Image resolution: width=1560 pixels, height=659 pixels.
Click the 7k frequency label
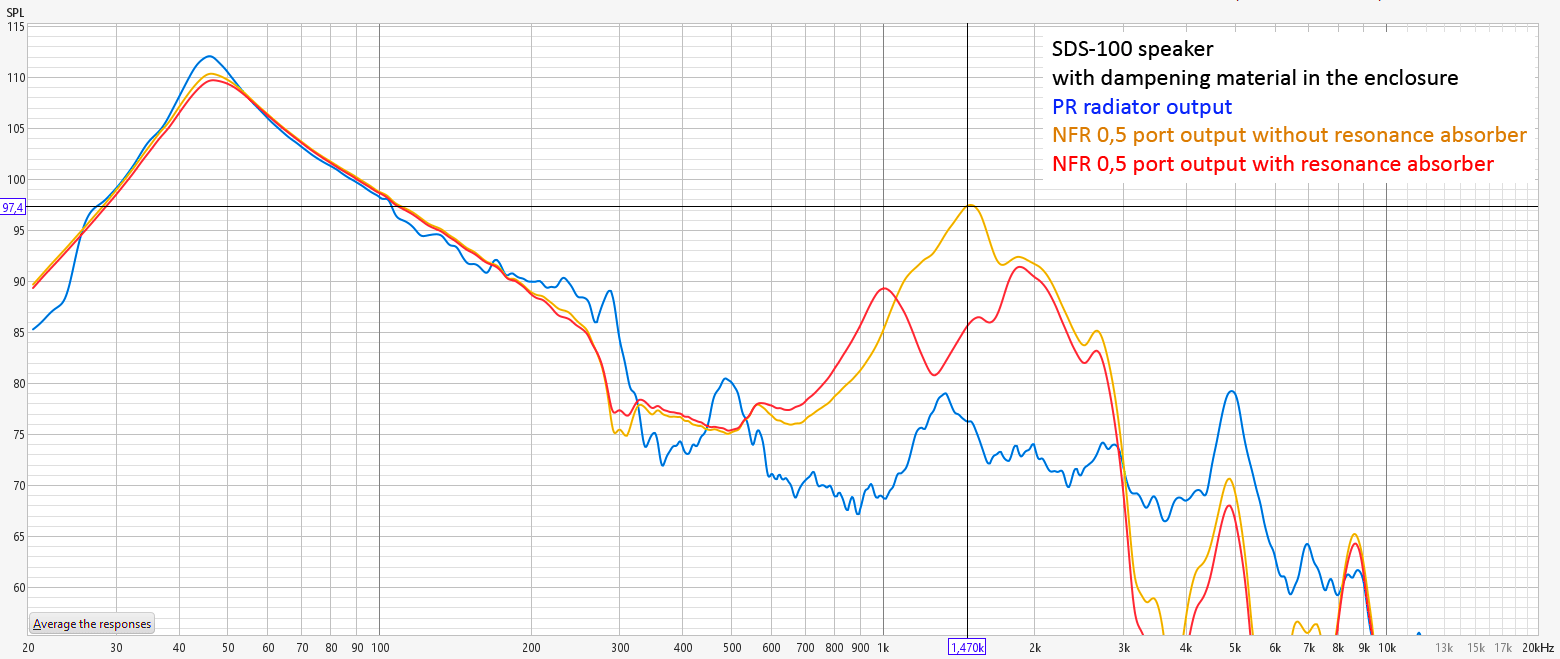[x=1308, y=648]
